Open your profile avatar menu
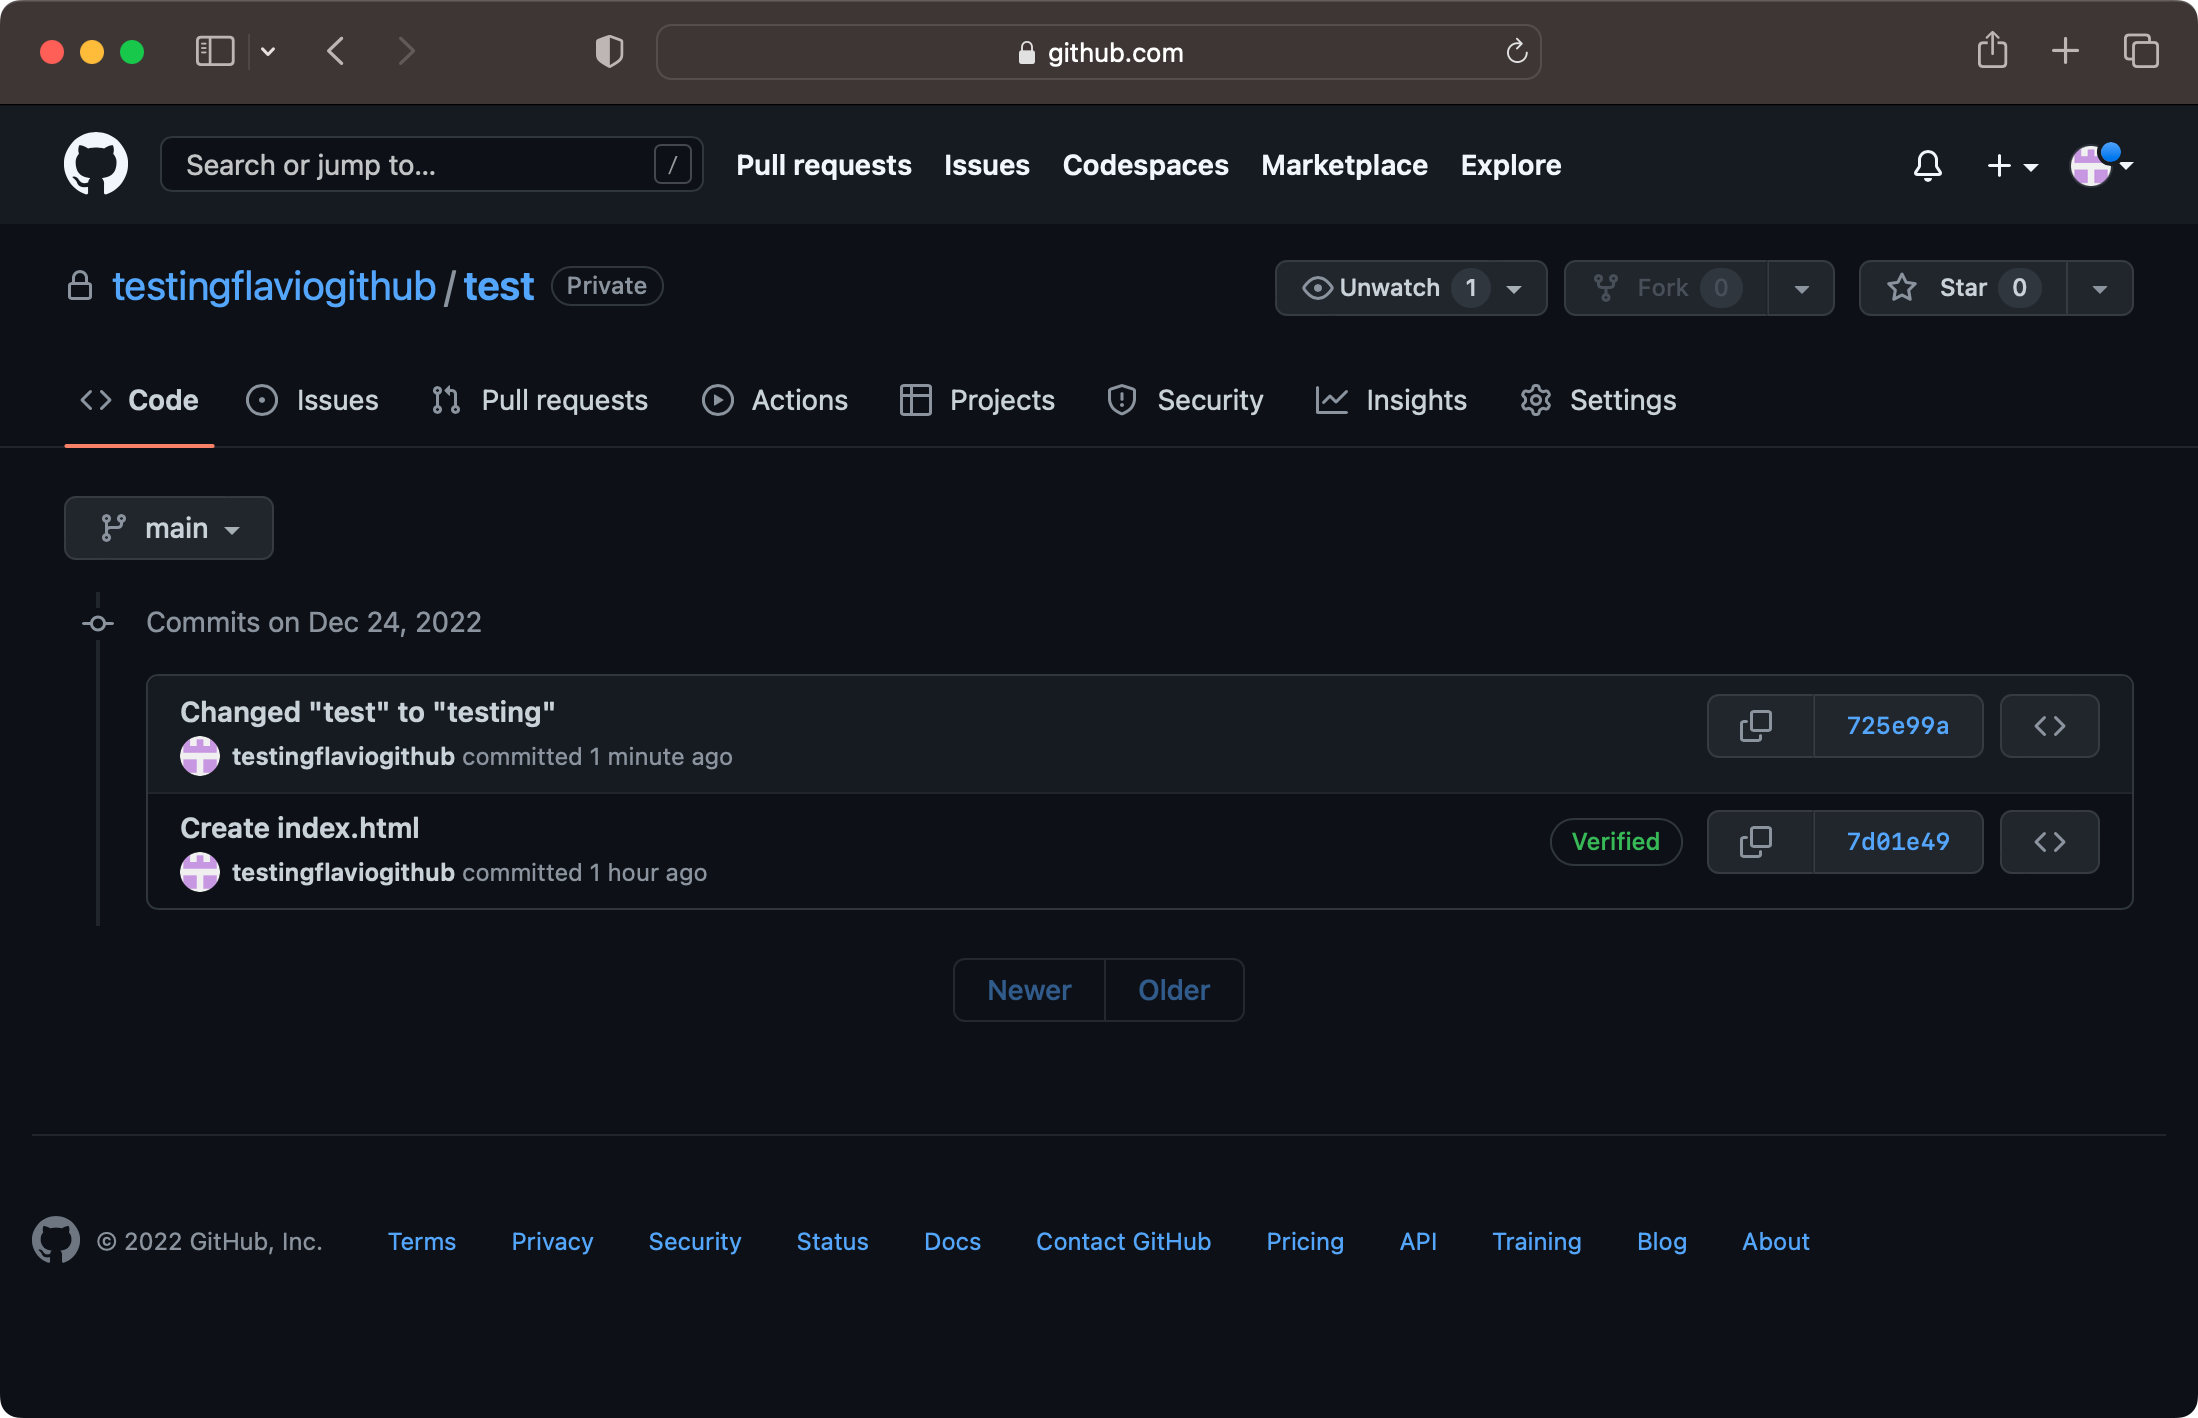Screen dimensions: 2198x1418 pos(2092,165)
